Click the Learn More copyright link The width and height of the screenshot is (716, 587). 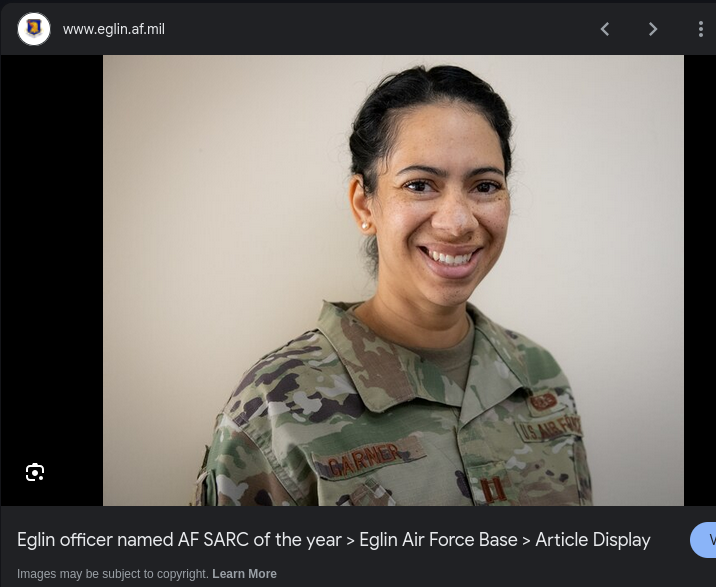click(244, 574)
